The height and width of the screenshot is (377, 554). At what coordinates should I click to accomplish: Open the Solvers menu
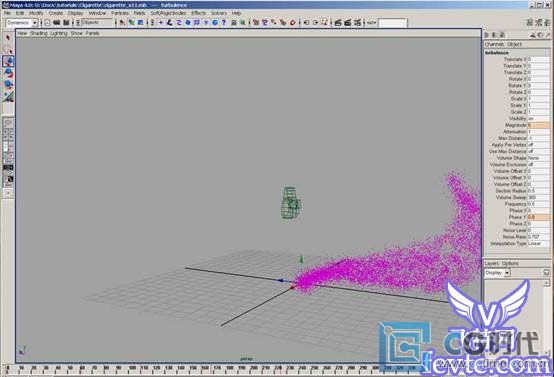(219, 13)
